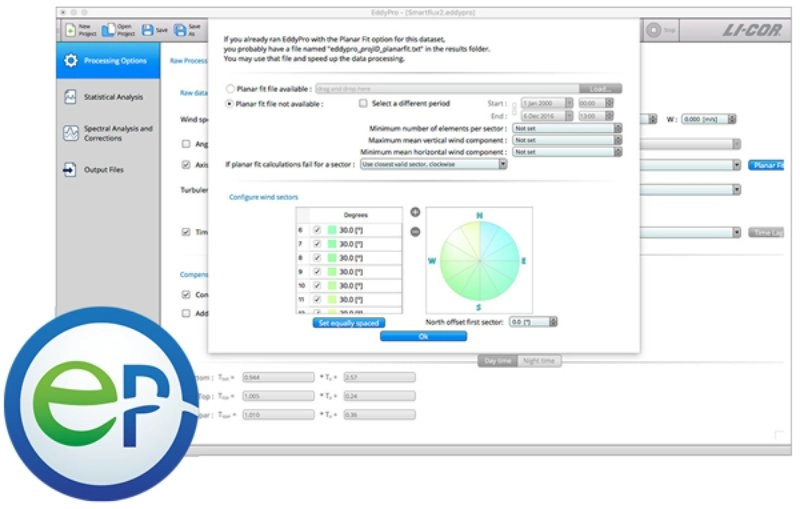800x509 pixels.
Task: Open 'Minimum mean horizontal wind component' selector
Action: tap(567, 152)
